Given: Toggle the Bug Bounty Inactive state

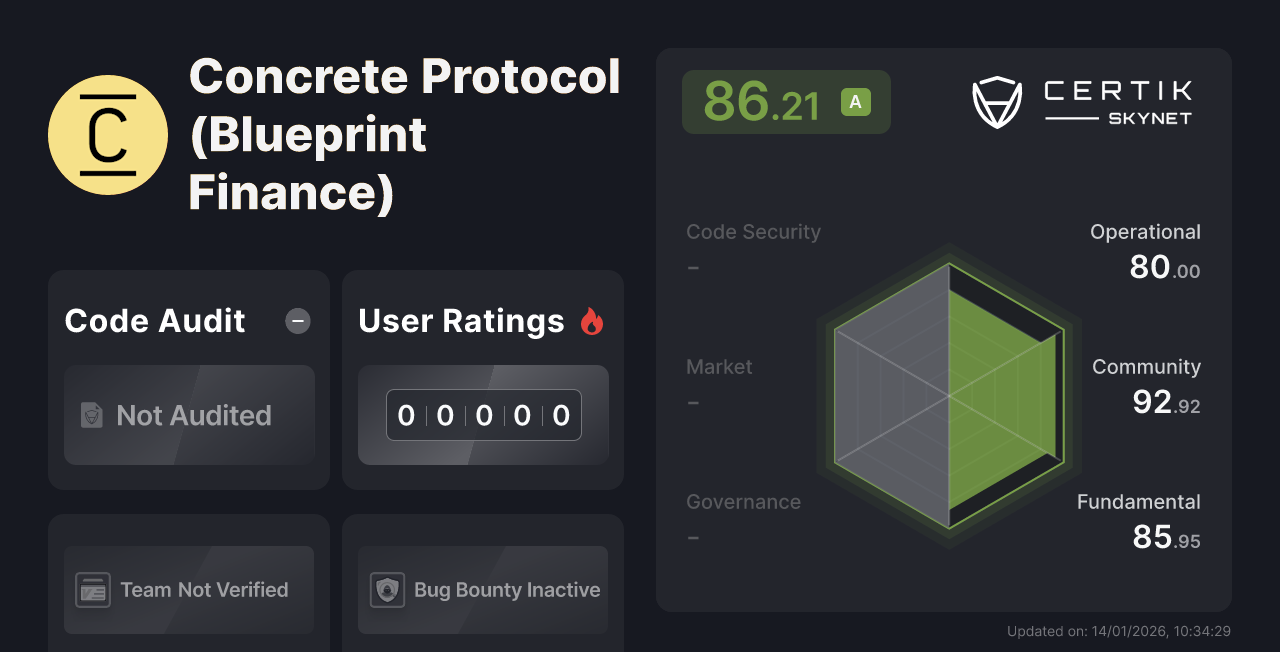Looking at the screenshot, I should click(482, 590).
